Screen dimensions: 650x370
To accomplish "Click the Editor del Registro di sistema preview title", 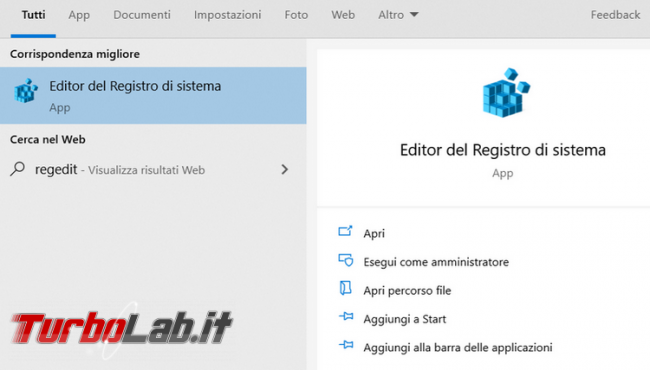I will (x=502, y=150).
